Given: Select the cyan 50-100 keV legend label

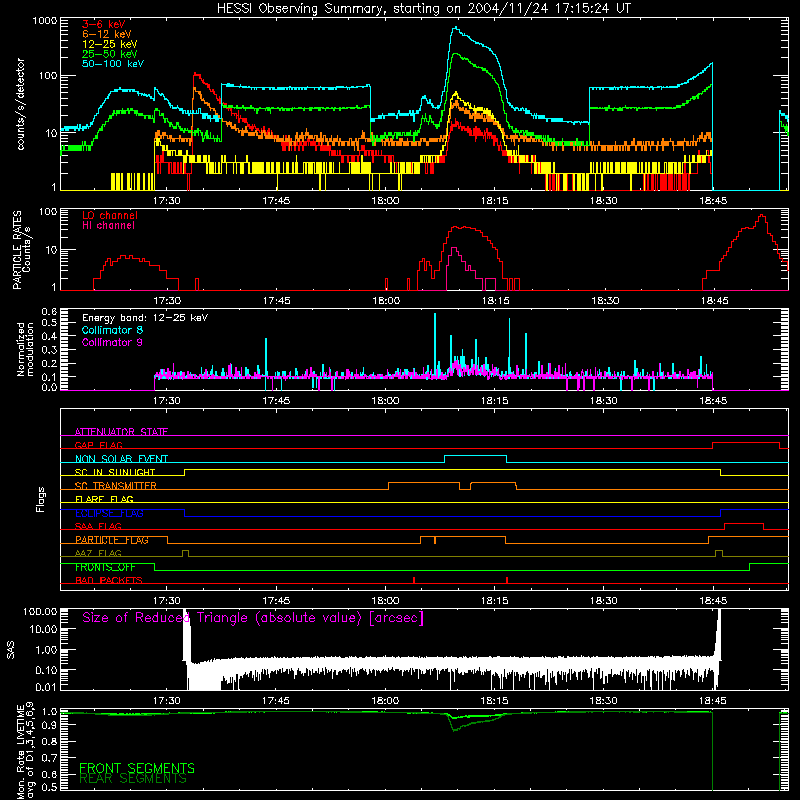Looking at the screenshot, I should click(113, 64).
